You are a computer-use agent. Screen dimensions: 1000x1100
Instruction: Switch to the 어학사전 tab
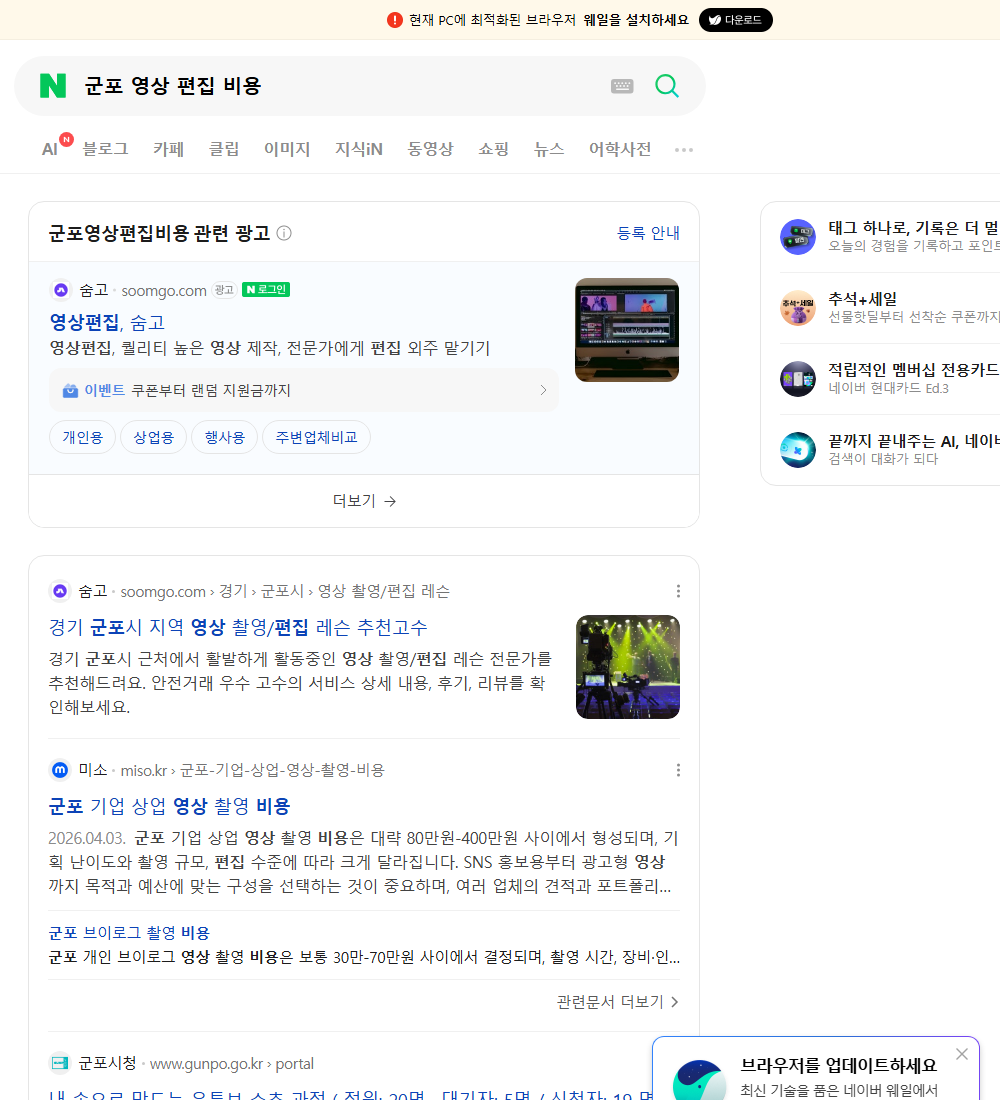(620, 149)
